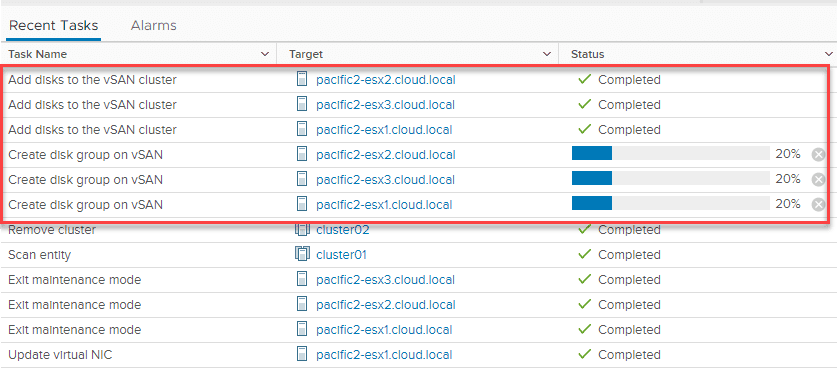Screen dimensions: 837x369
Task: Select Create disk group on vSAN for esx2
Action: pos(85,155)
